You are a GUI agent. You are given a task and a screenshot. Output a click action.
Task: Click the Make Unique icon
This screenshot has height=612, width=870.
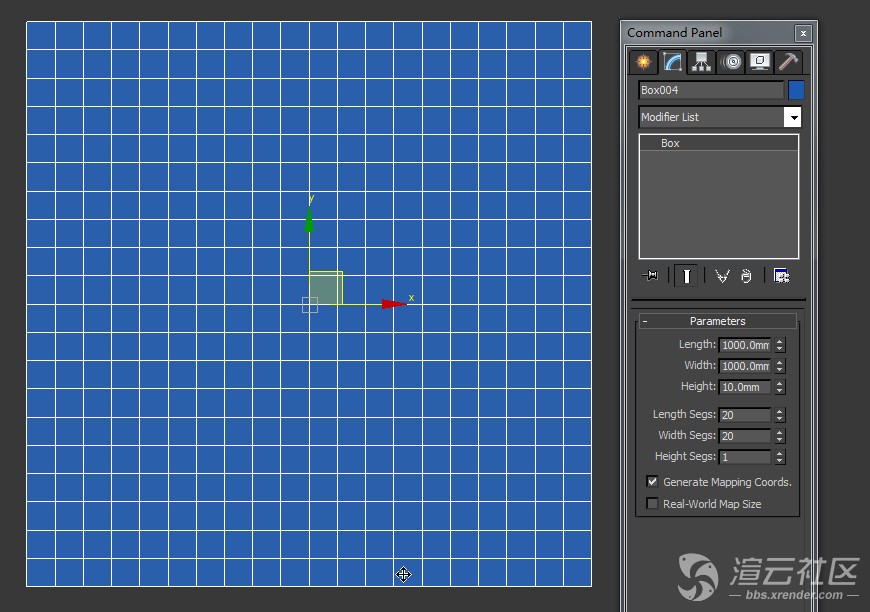[x=722, y=276]
